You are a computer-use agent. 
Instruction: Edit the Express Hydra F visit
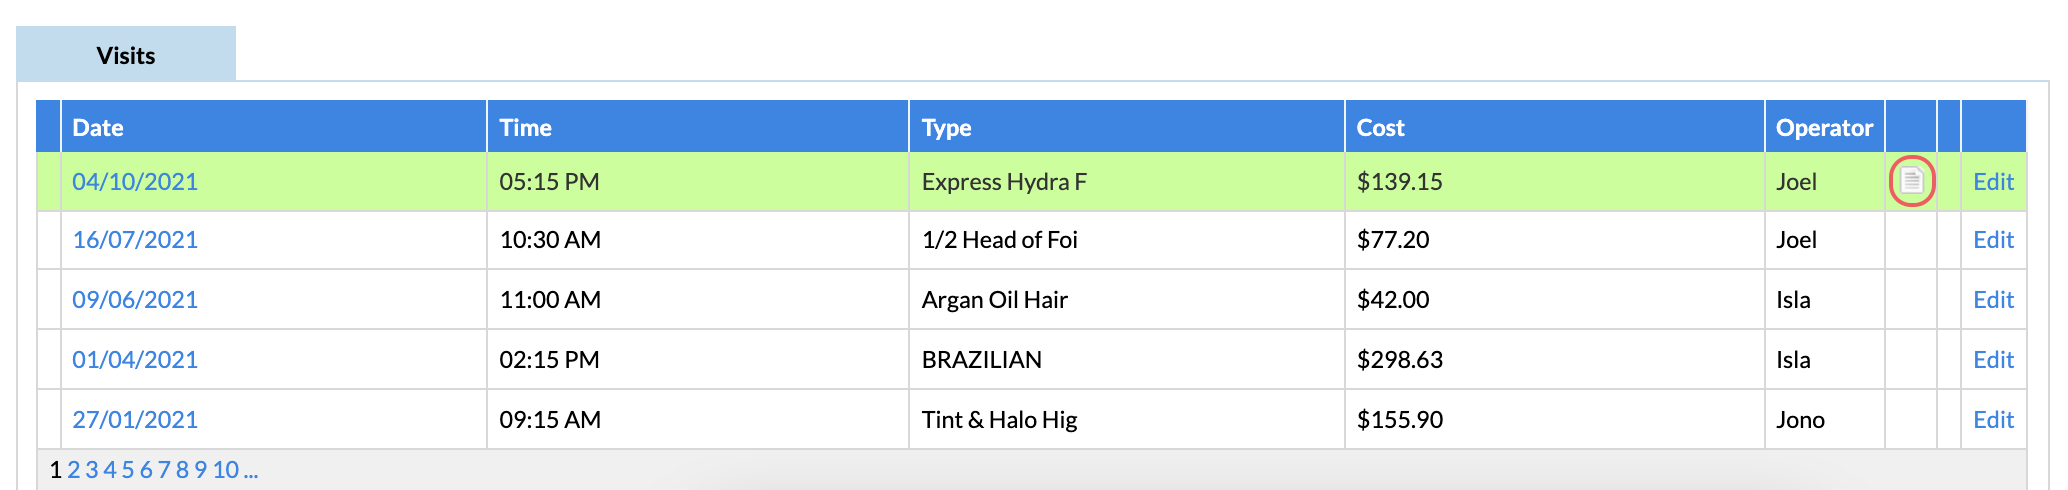pyautogui.click(x=1993, y=182)
